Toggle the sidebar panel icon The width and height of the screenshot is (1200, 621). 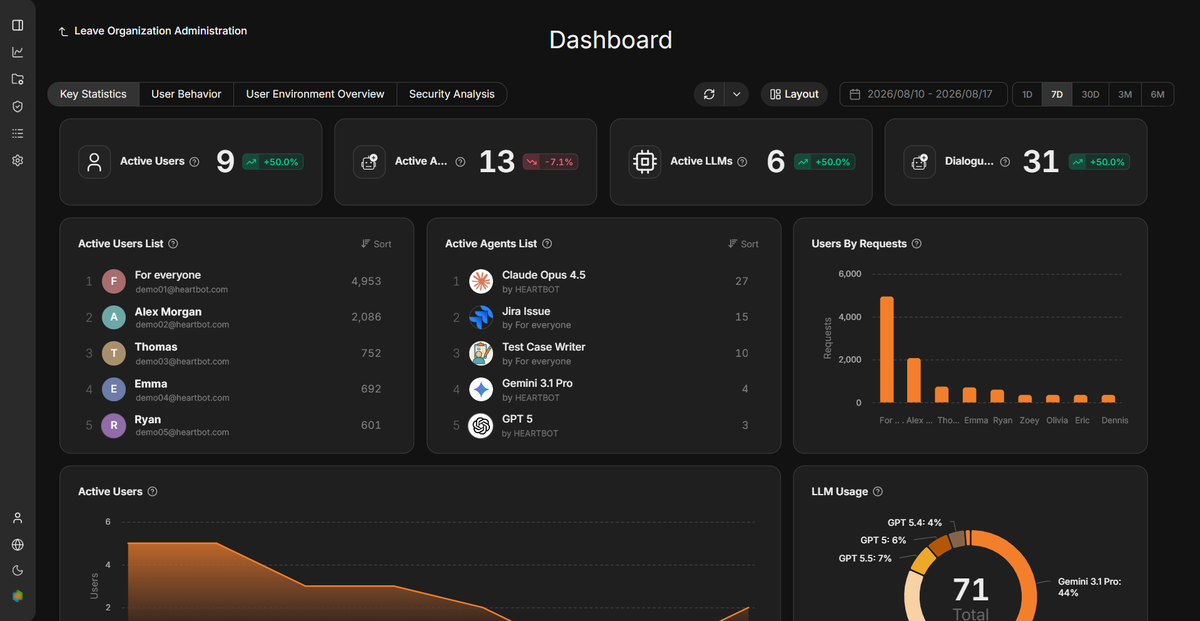[x=17, y=25]
